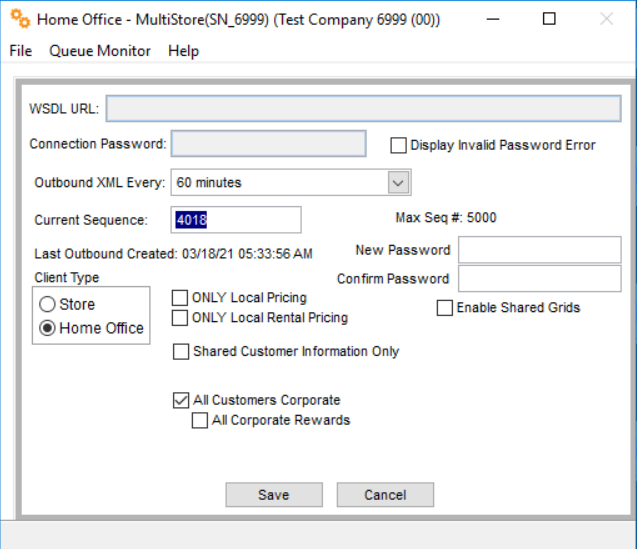Image resolution: width=637 pixels, height=549 pixels.
Task: Click the Current Sequence field
Action: (236, 220)
